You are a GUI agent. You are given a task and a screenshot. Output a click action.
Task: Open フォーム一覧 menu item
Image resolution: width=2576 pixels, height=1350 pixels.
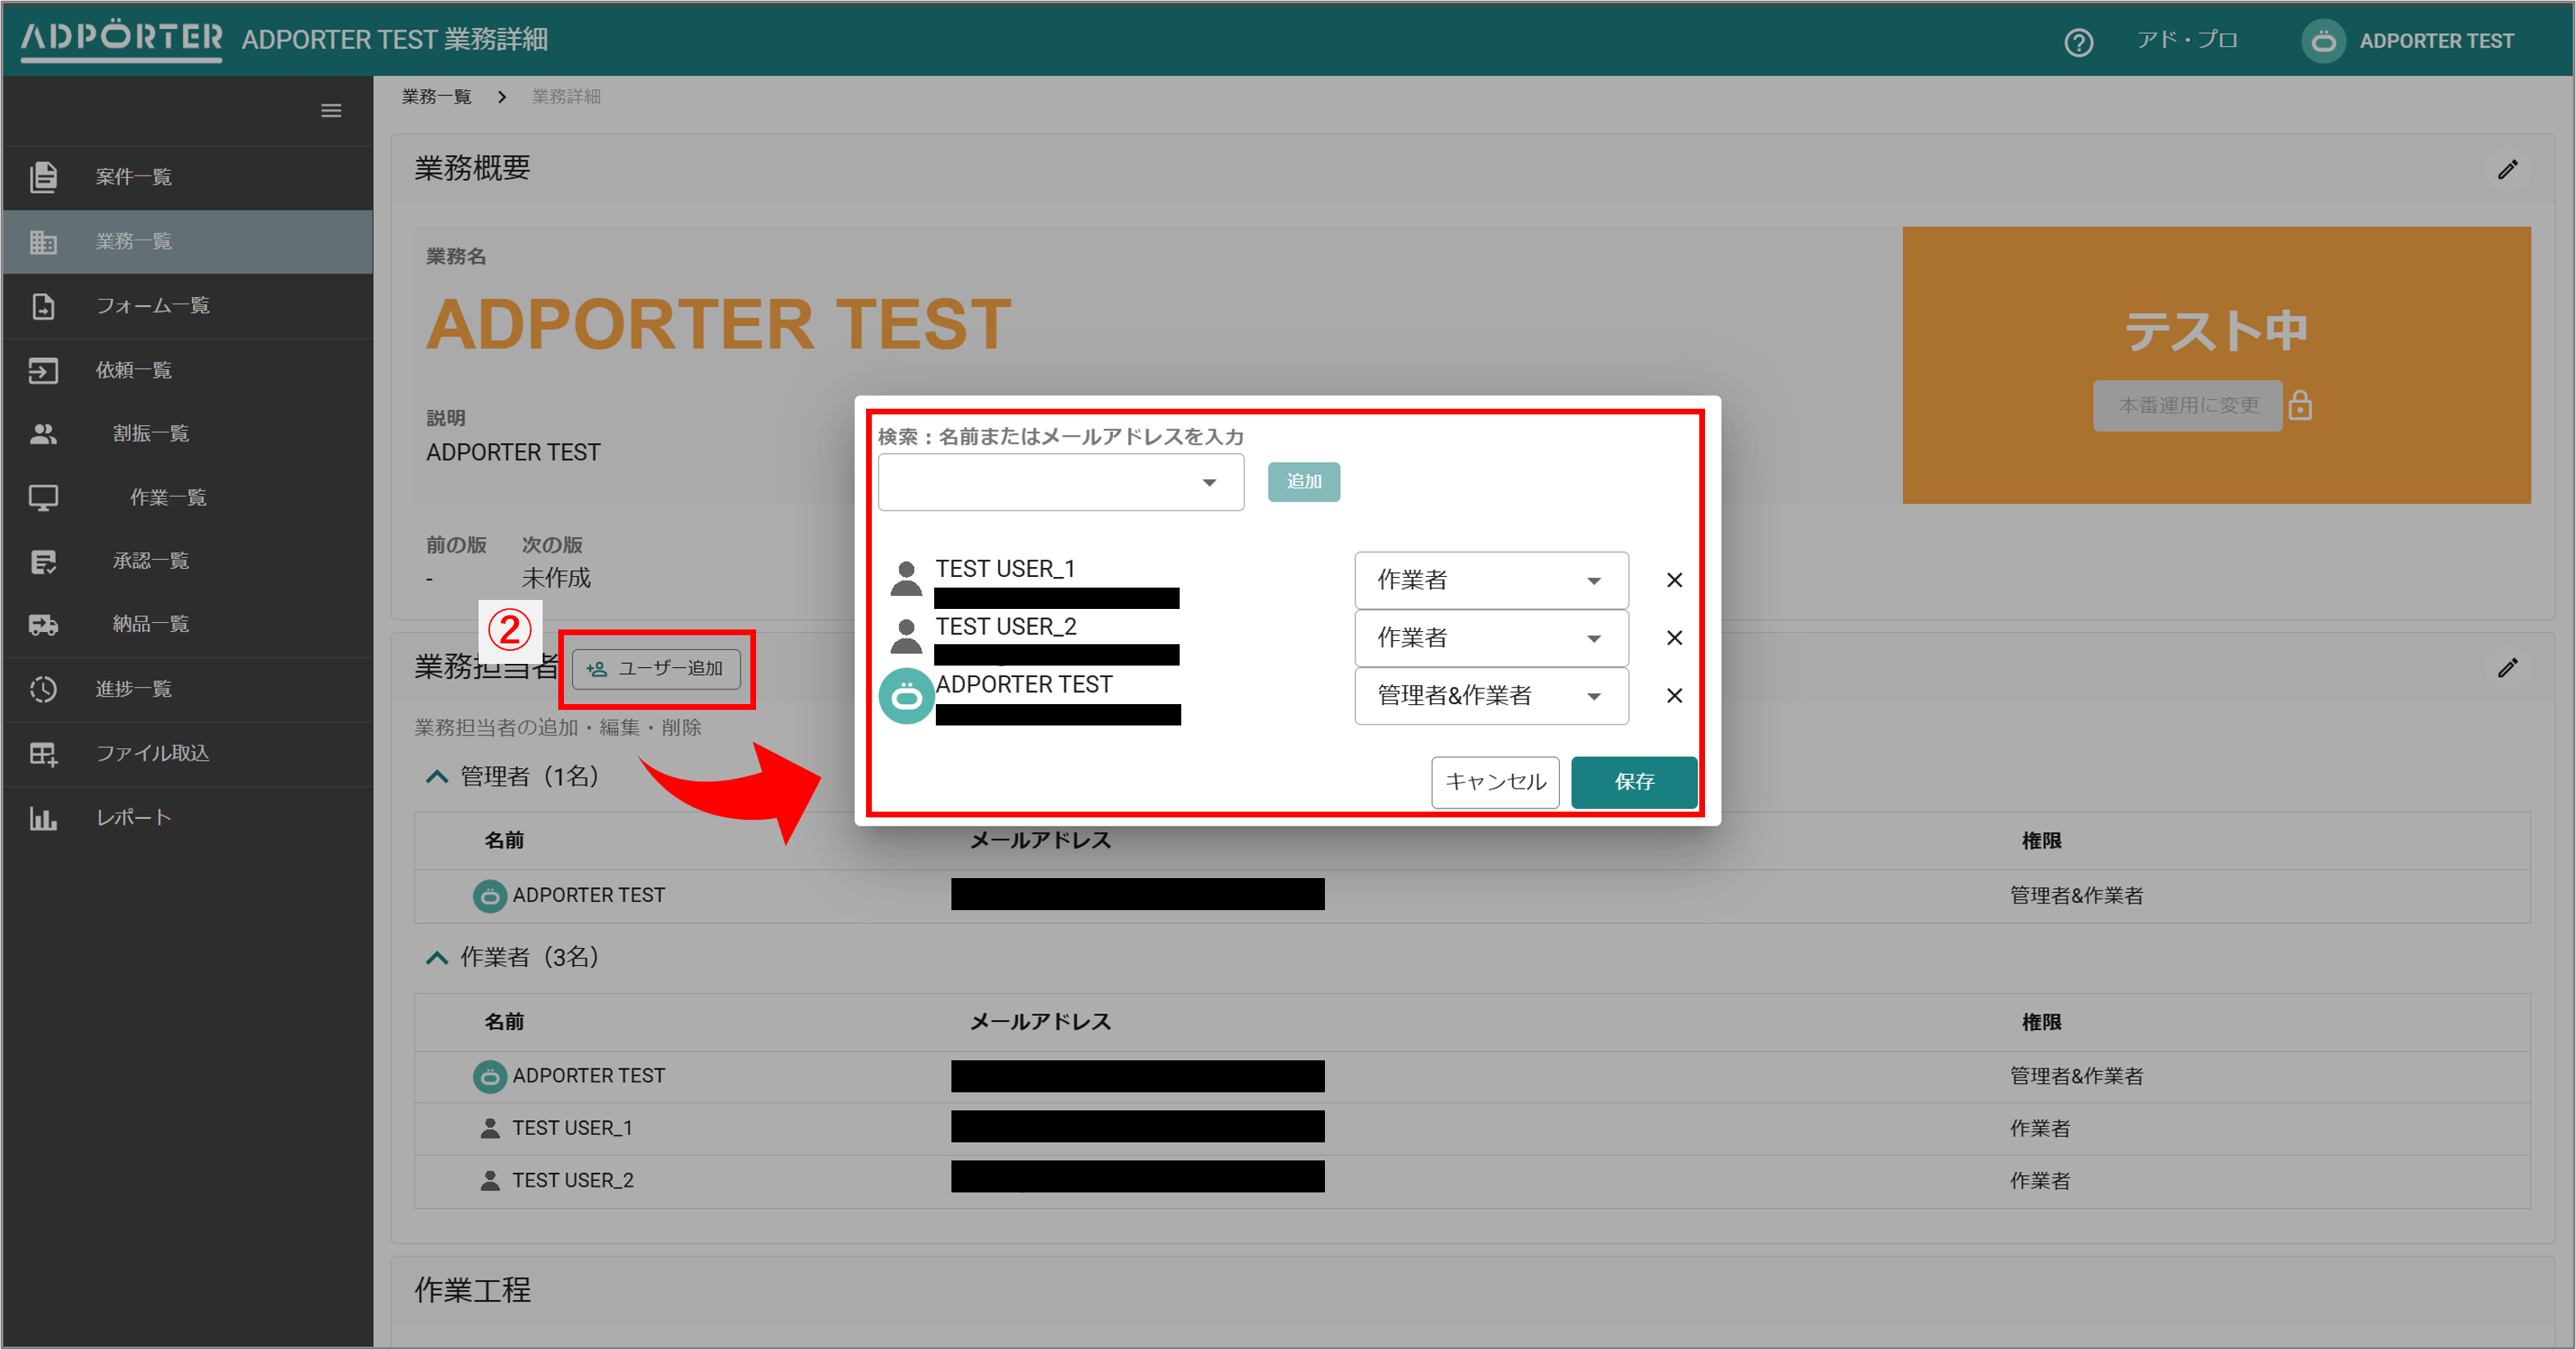[188, 306]
